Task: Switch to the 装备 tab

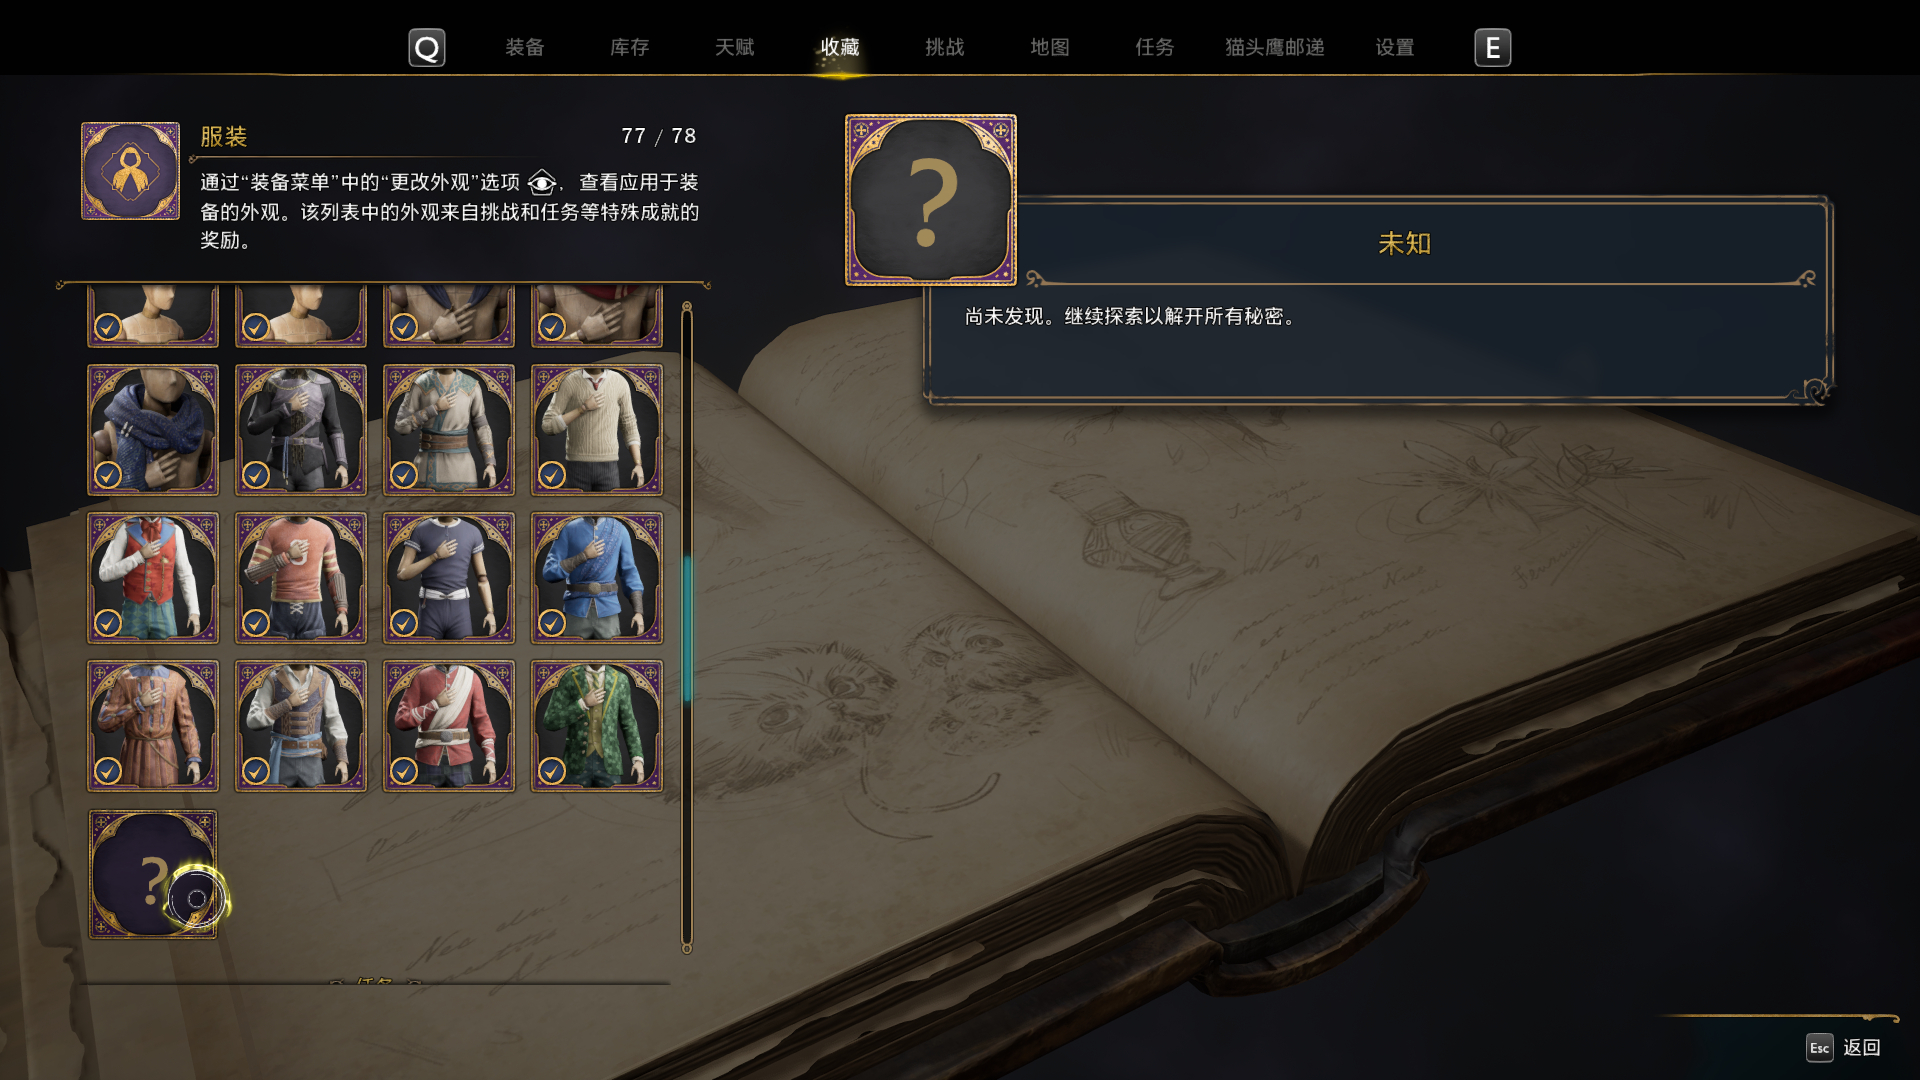Action: click(x=524, y=47)
